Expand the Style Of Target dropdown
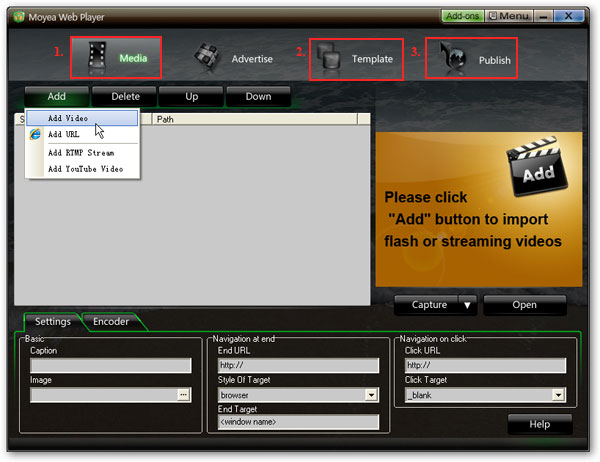This screenshot has height=462, width=600. (x=371, y=395)
